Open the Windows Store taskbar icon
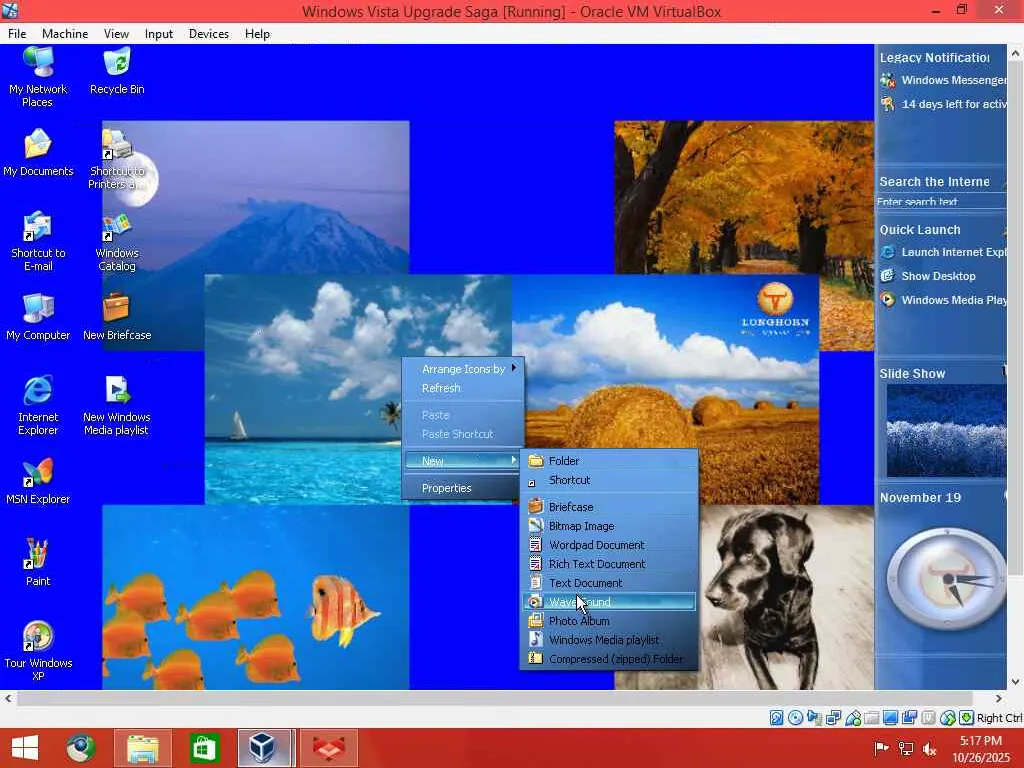The width and height of the screenshot is (1024, 768). coord(204,748)
